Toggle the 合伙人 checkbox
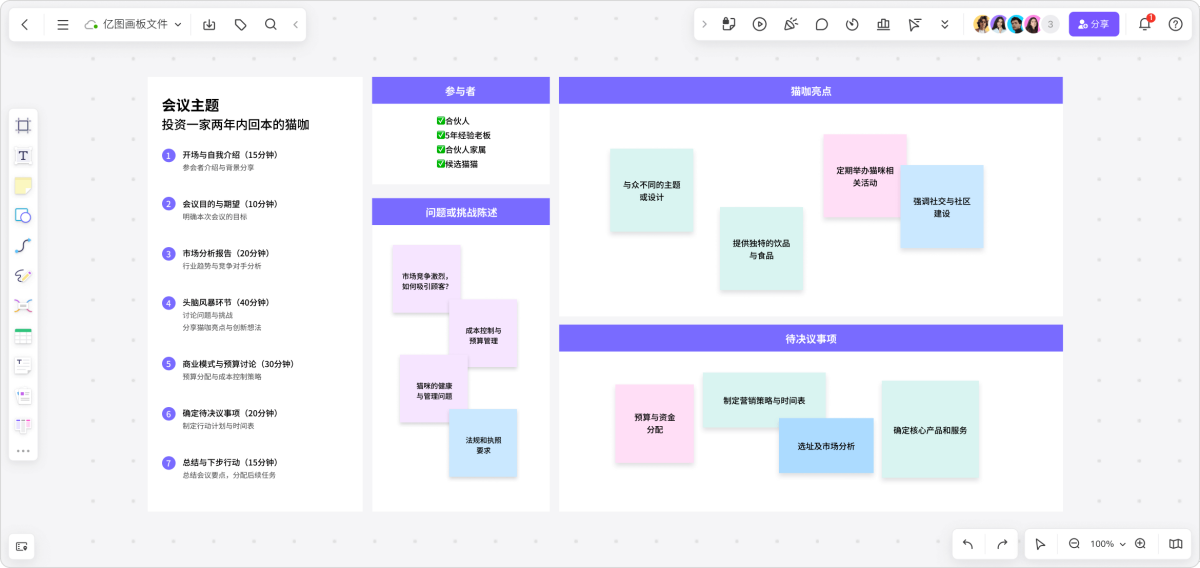 (441, 121)
